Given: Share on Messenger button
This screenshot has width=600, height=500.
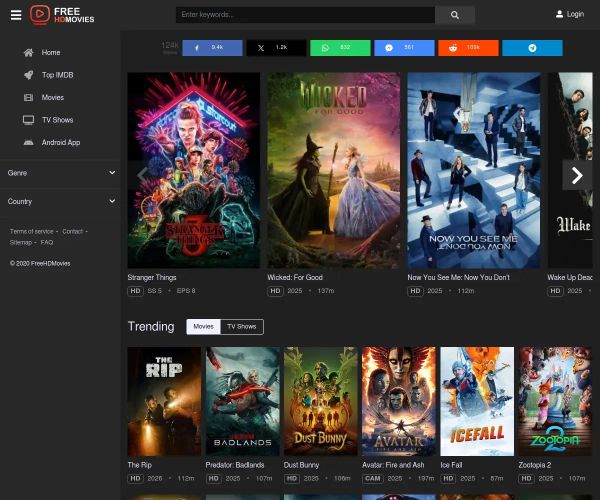Looking at the screenshot, I should 404,48.
